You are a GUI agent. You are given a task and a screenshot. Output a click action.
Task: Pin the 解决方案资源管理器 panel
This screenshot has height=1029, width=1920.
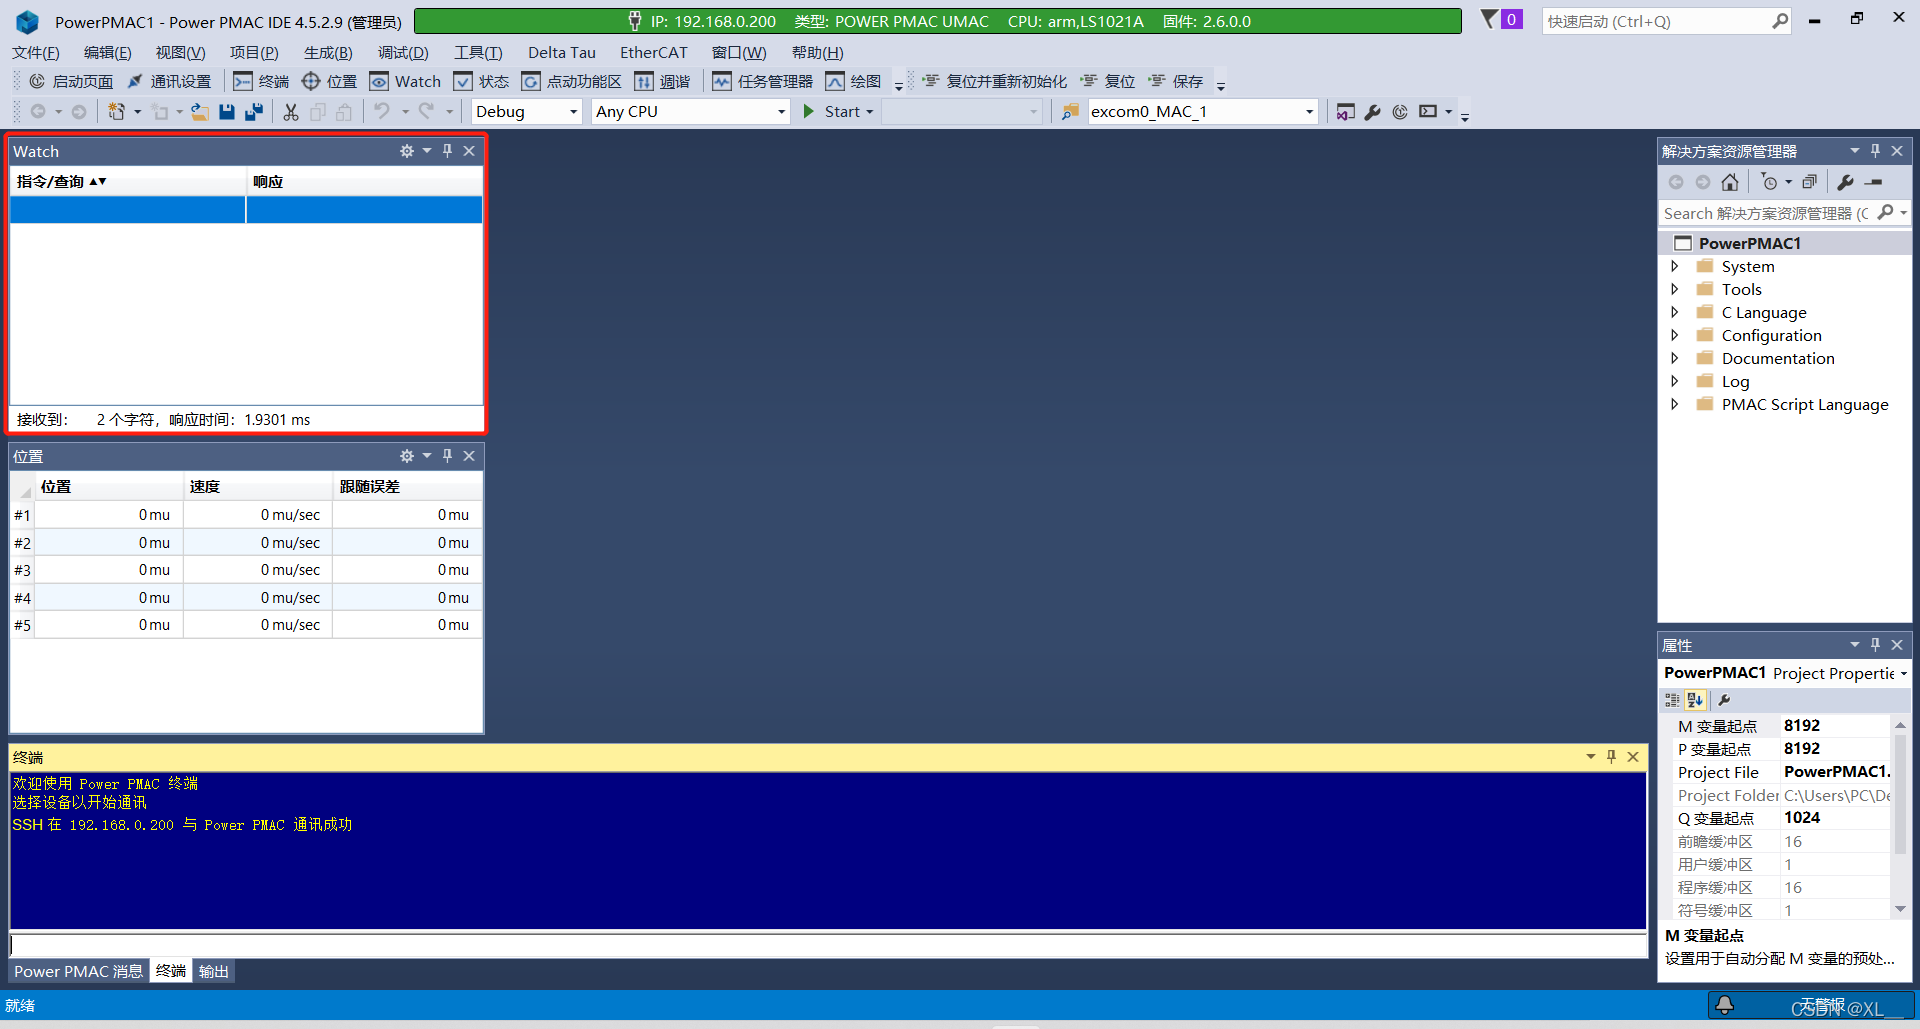[x=1876, y=151]
